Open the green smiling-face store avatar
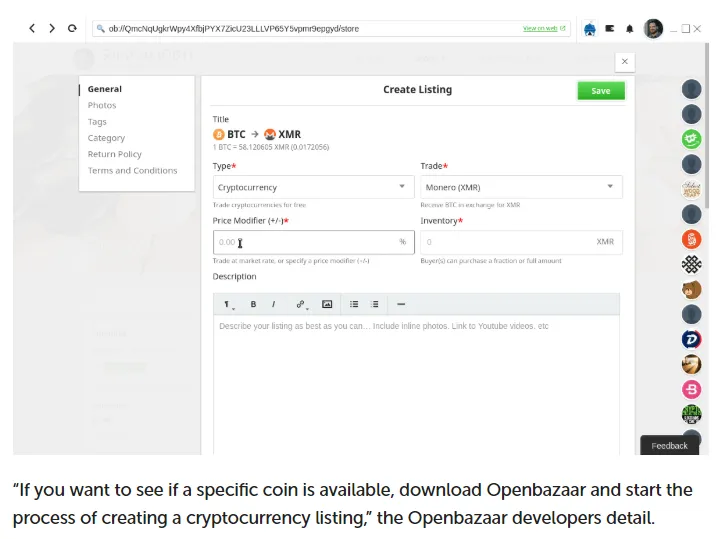Screen dimensions: 721x539 click(691, 139)
